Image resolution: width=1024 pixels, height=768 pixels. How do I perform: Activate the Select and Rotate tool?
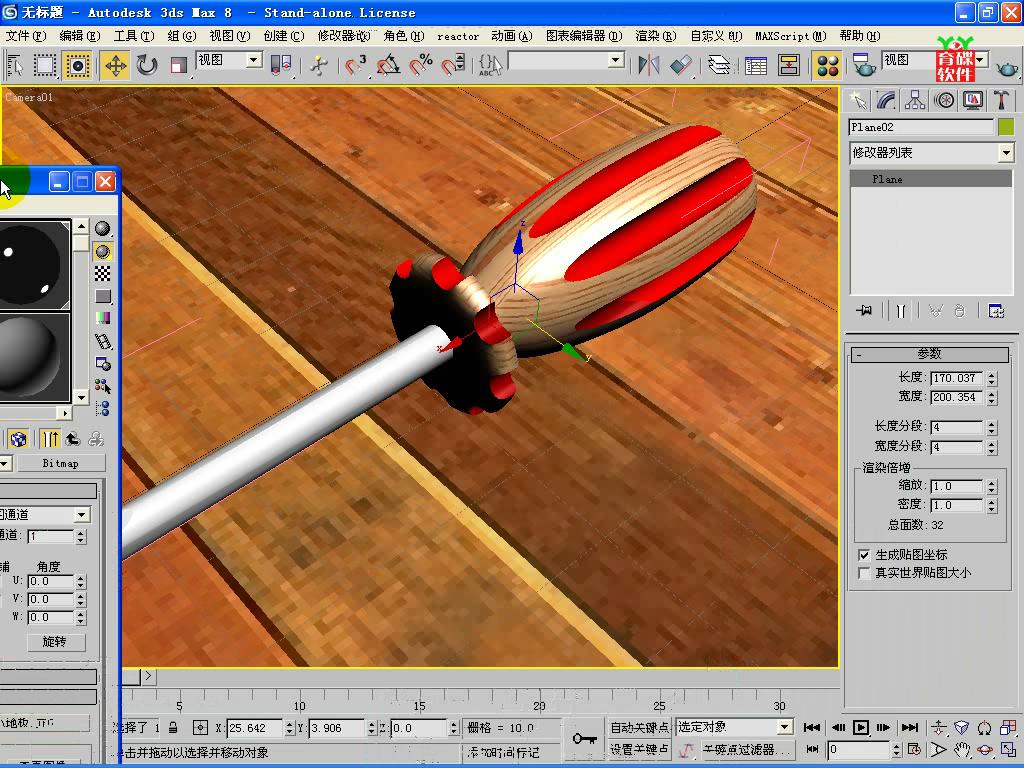click(147, 65)
